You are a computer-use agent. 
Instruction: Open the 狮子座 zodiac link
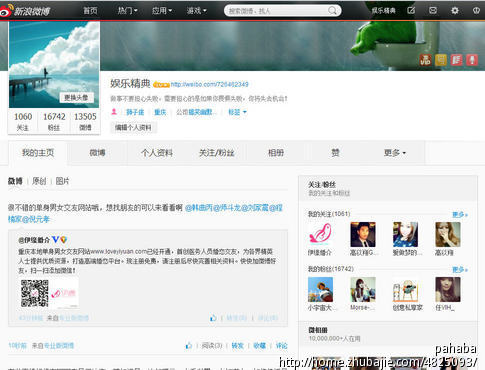point(135,112)
